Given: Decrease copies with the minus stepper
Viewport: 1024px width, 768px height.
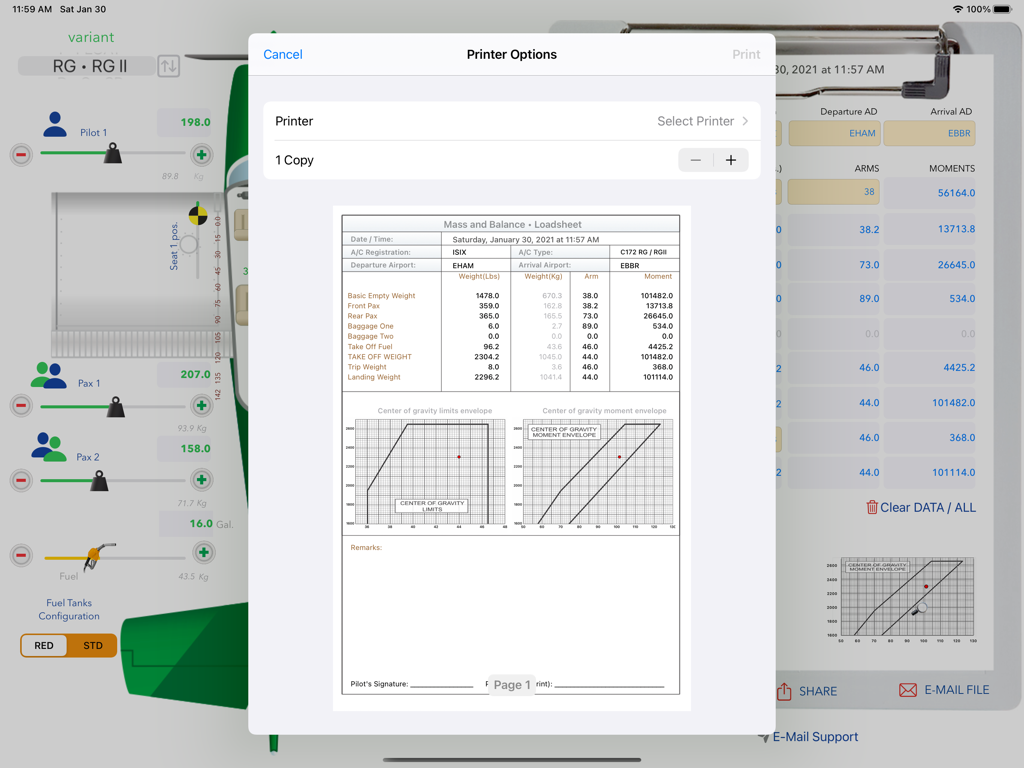Looking at the screenshot, I should tap(696, 159).
